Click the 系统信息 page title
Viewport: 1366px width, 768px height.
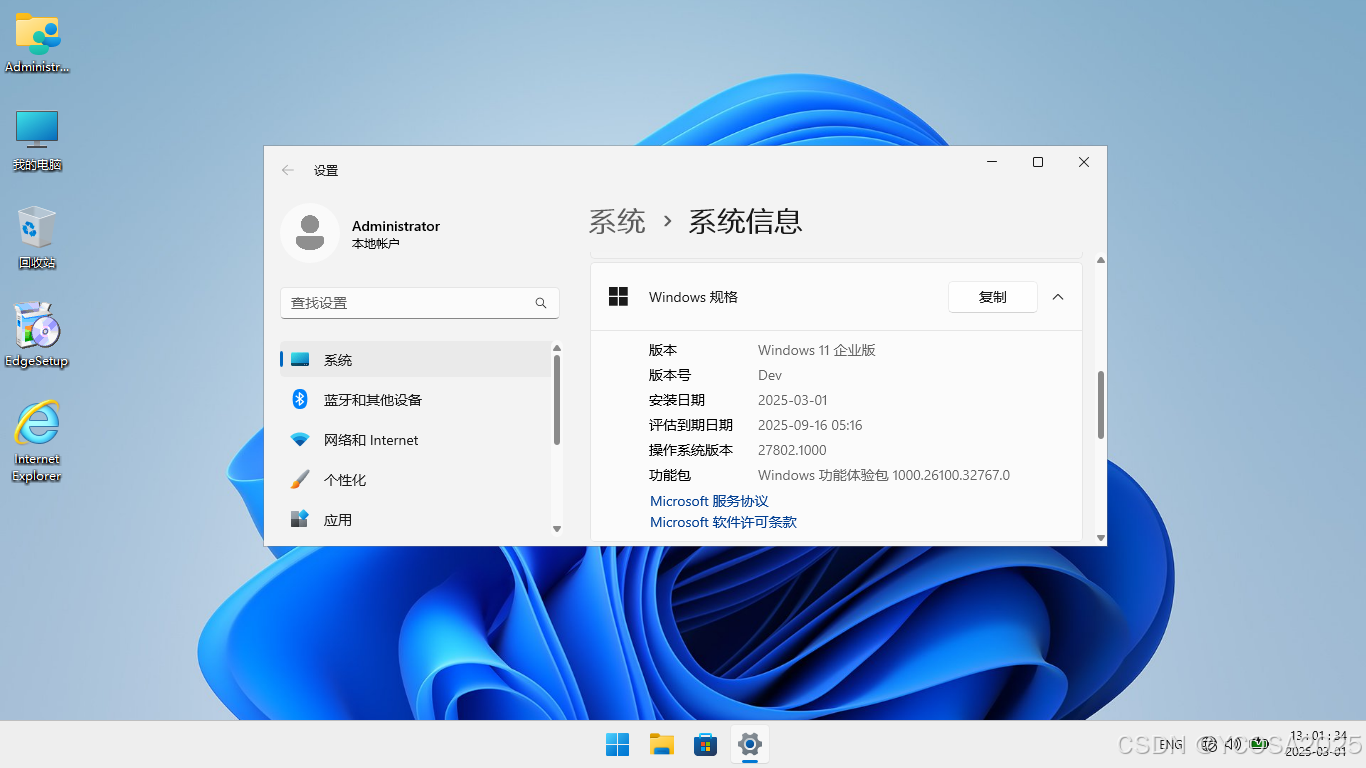click(745, 221)
